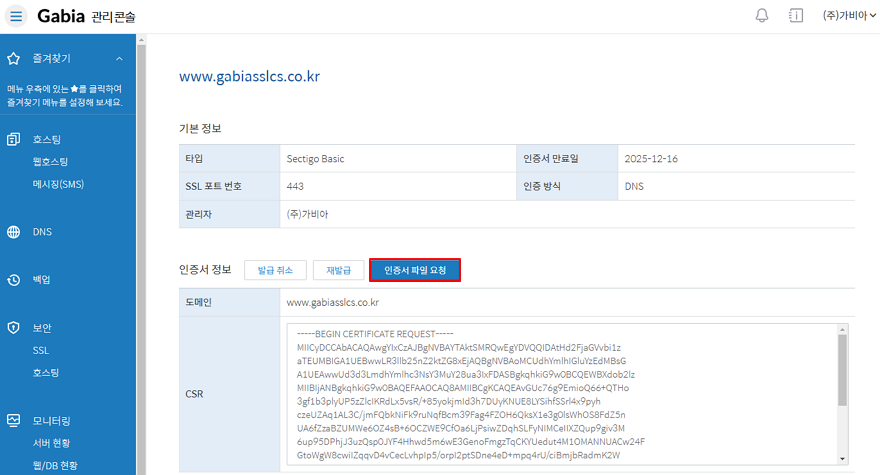Viewport: 880px width, 475px height.
Task: Click the CSR box scrollbar thumb
Action: (842, 370)
